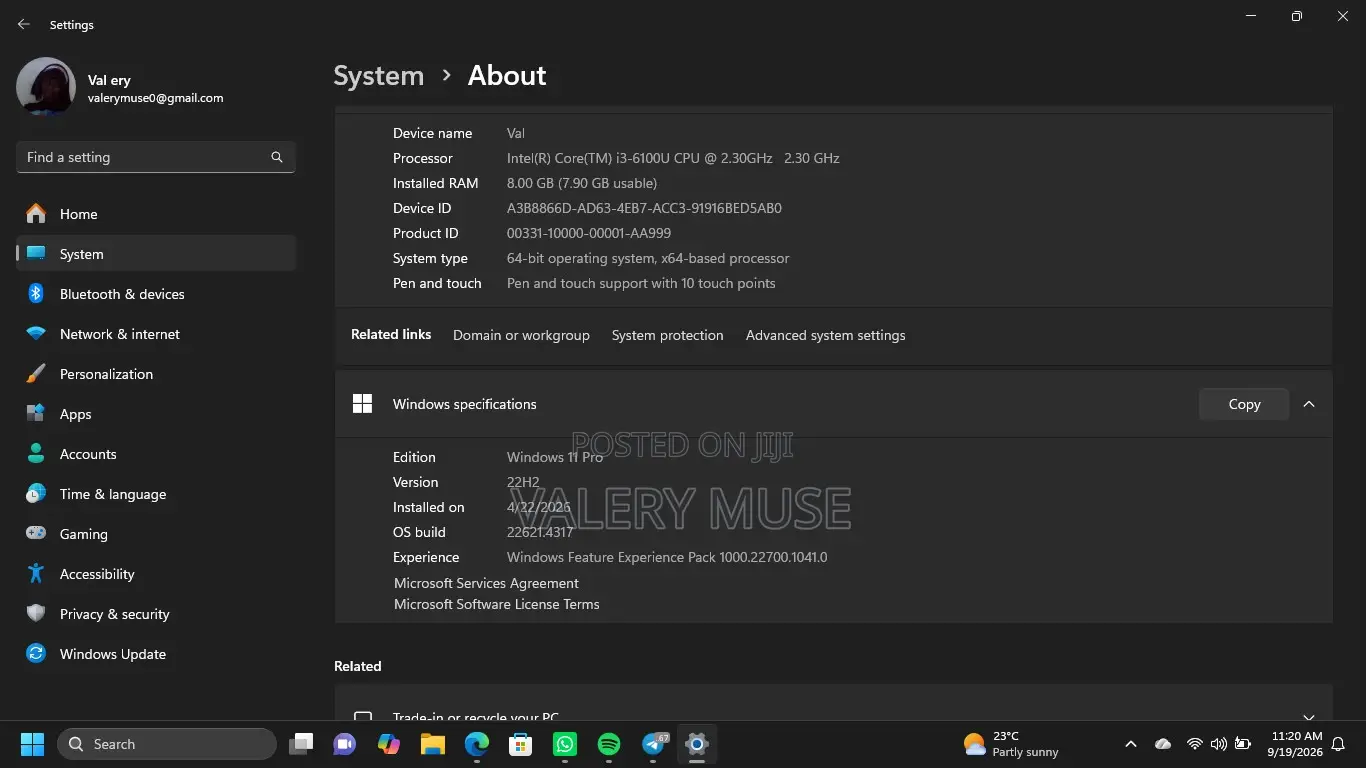Image resolution: width=1366 pixels, height=768 pixels.
Task: Click the Accessibility figure icon
Action: (36, 574)
